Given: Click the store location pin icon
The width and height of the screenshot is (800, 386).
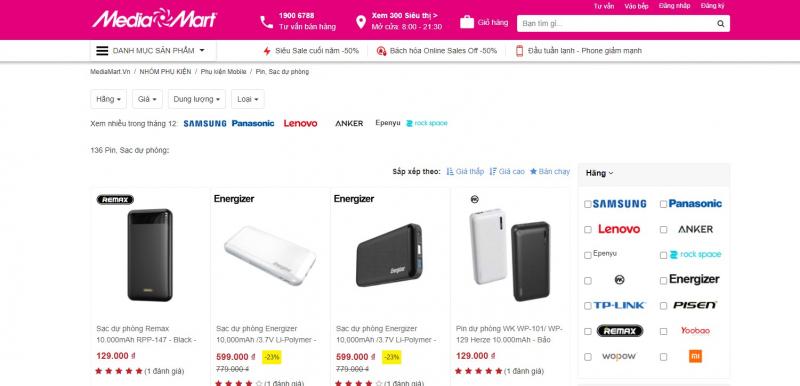Looking at the screenshot, I should [x=361, y=22].
